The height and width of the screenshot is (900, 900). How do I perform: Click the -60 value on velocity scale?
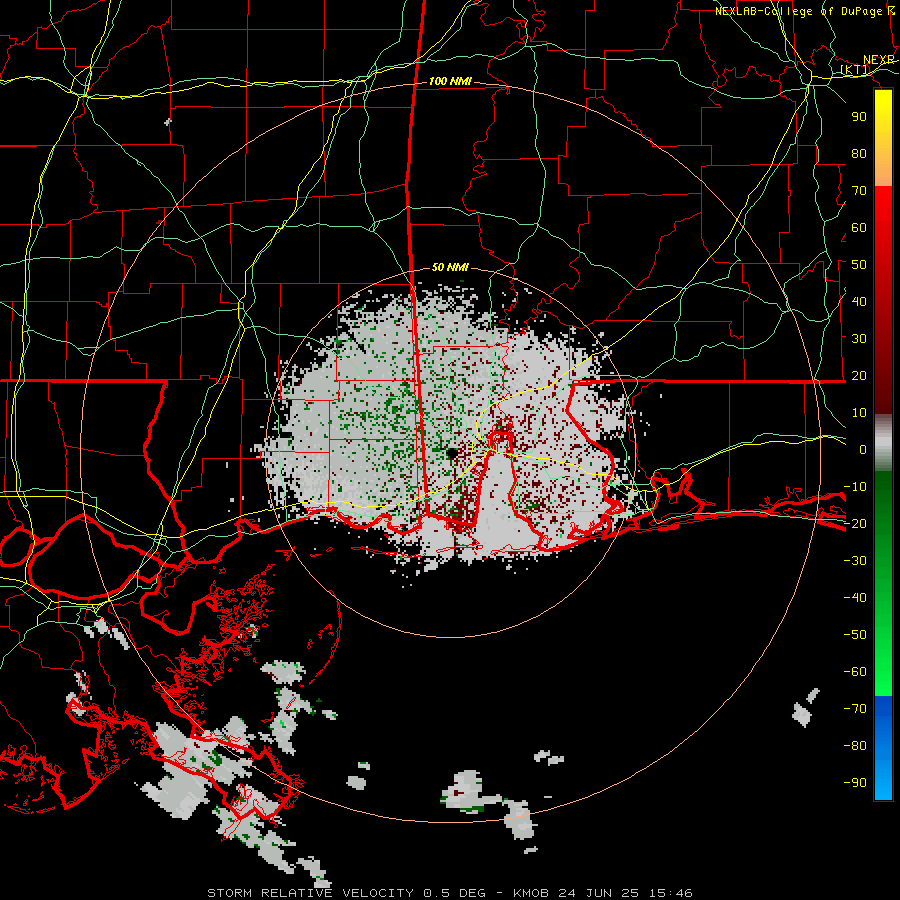(855, 672)
